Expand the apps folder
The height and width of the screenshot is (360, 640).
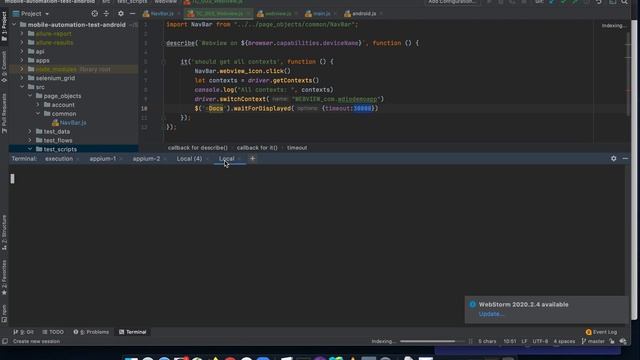[x=22, y=60]
